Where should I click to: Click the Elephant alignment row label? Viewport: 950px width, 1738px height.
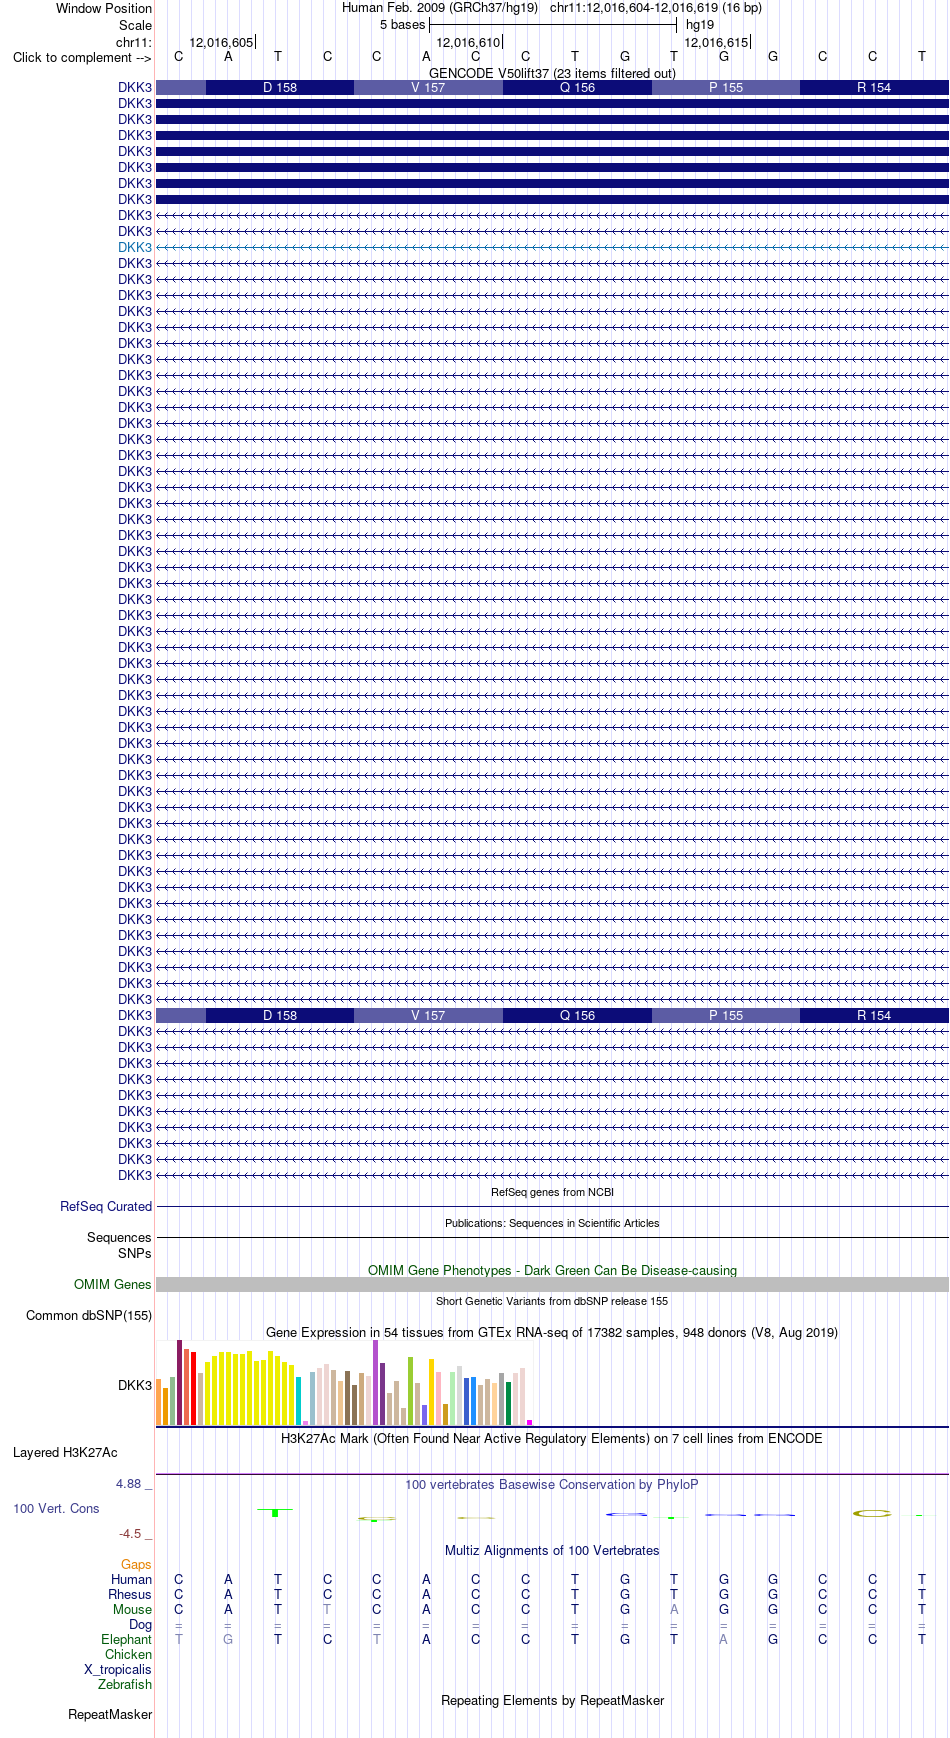pyautogui.click(x=126, y=1639)
